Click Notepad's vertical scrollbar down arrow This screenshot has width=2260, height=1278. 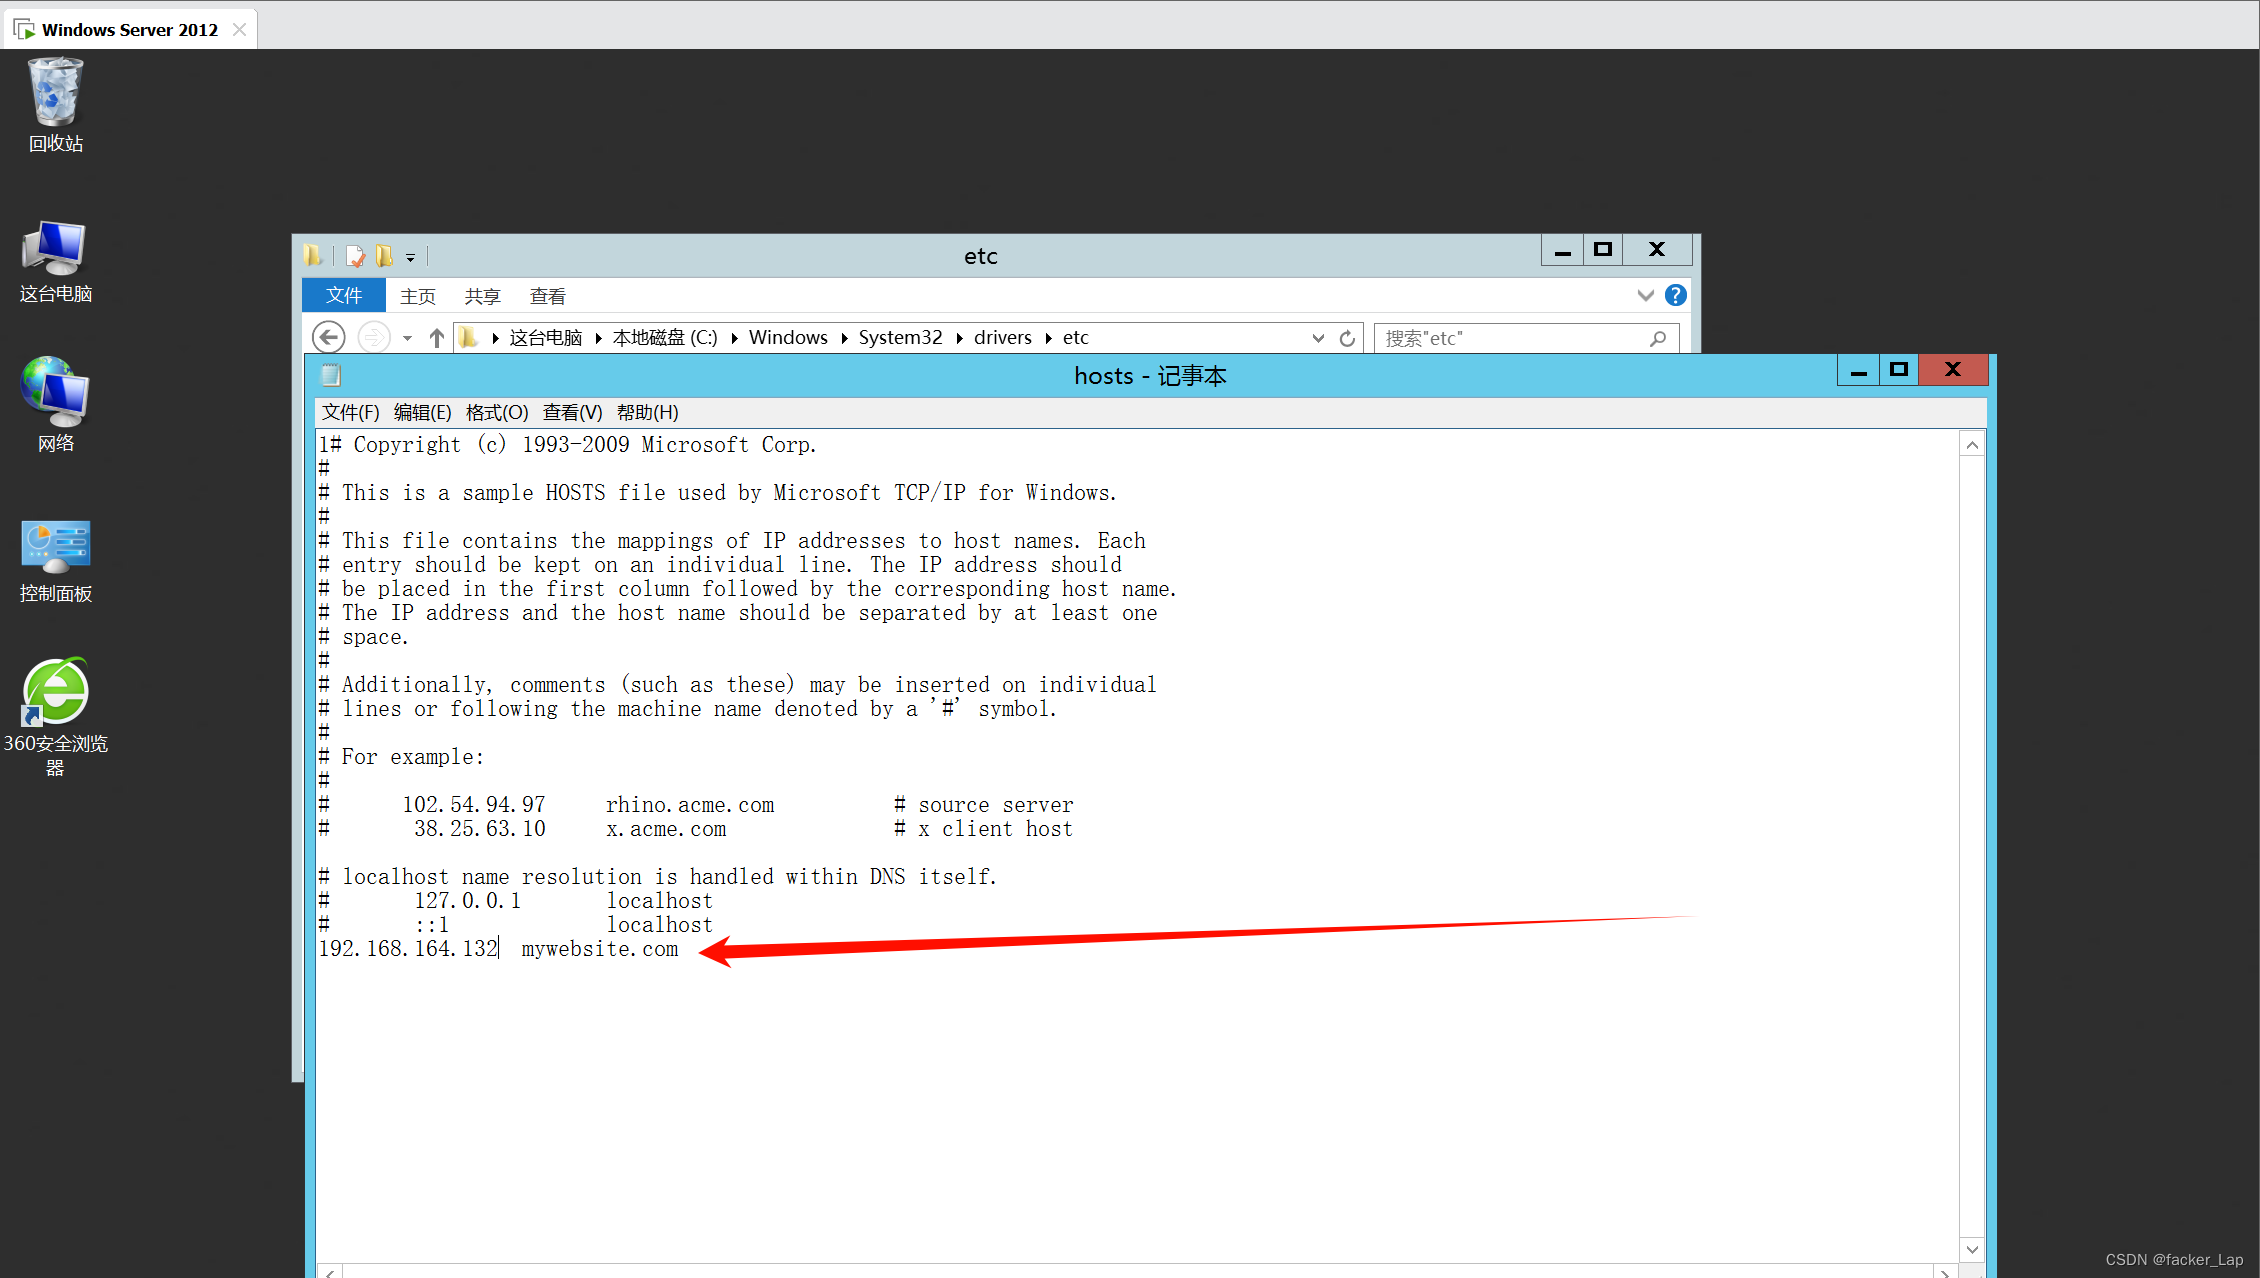(1971, 1249)
